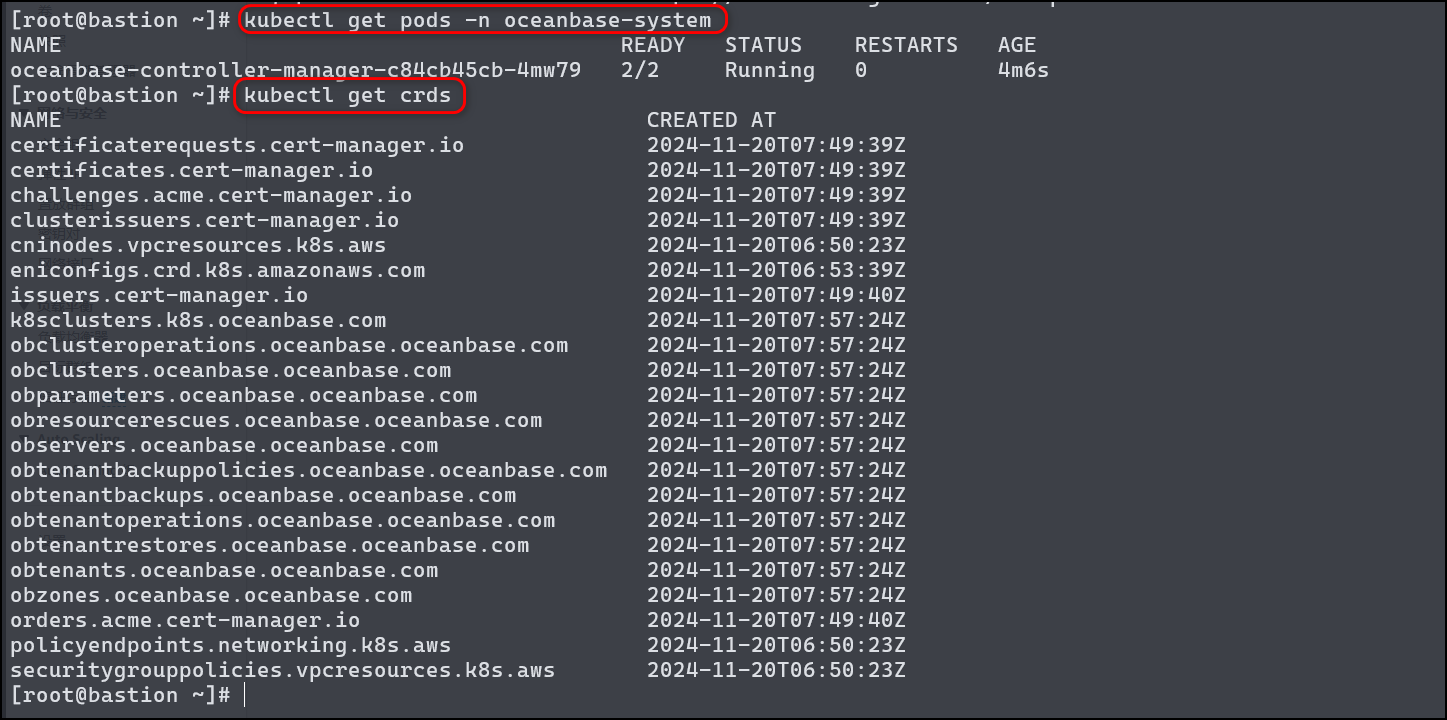Select certificates.cert-manager.io row text
Screen dimensions: 1447x720
pyautogui.click(x=192, y=170)
